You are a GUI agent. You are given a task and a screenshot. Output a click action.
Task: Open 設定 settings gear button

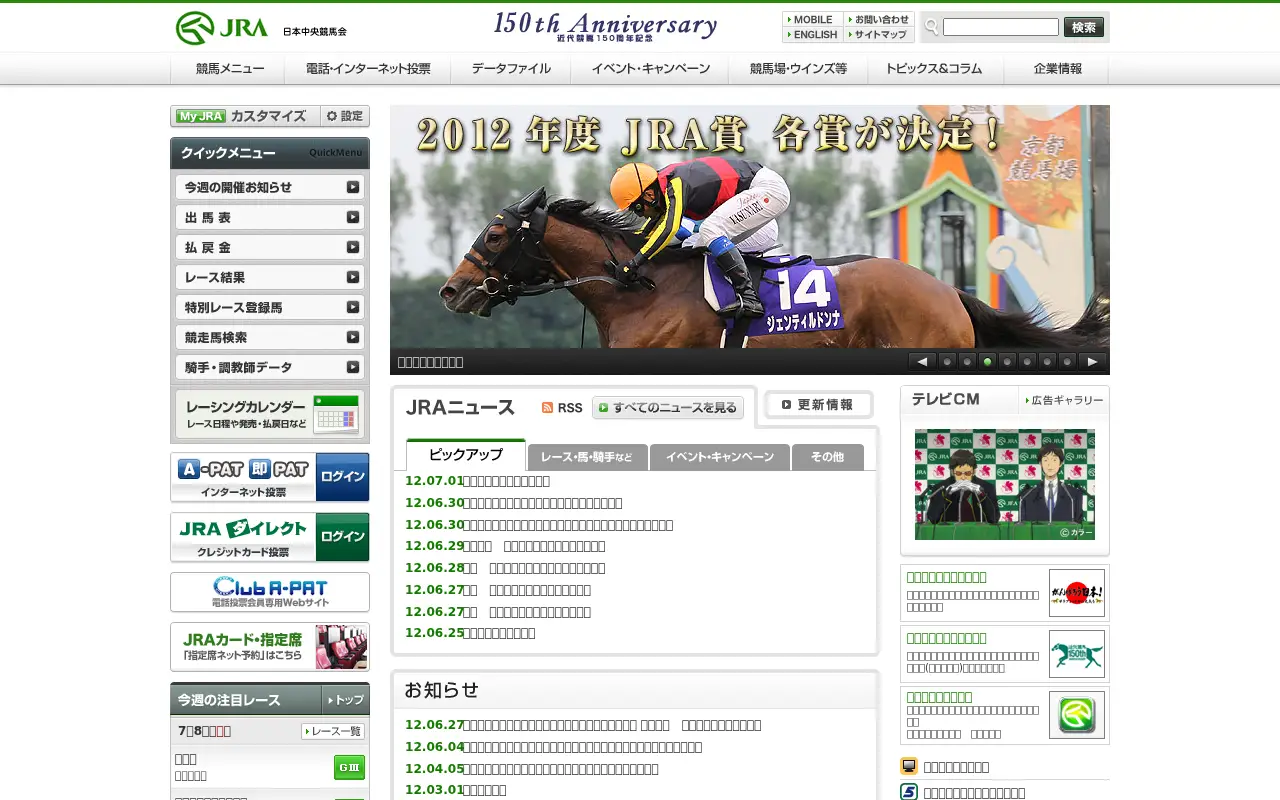(x=345, y=116)
